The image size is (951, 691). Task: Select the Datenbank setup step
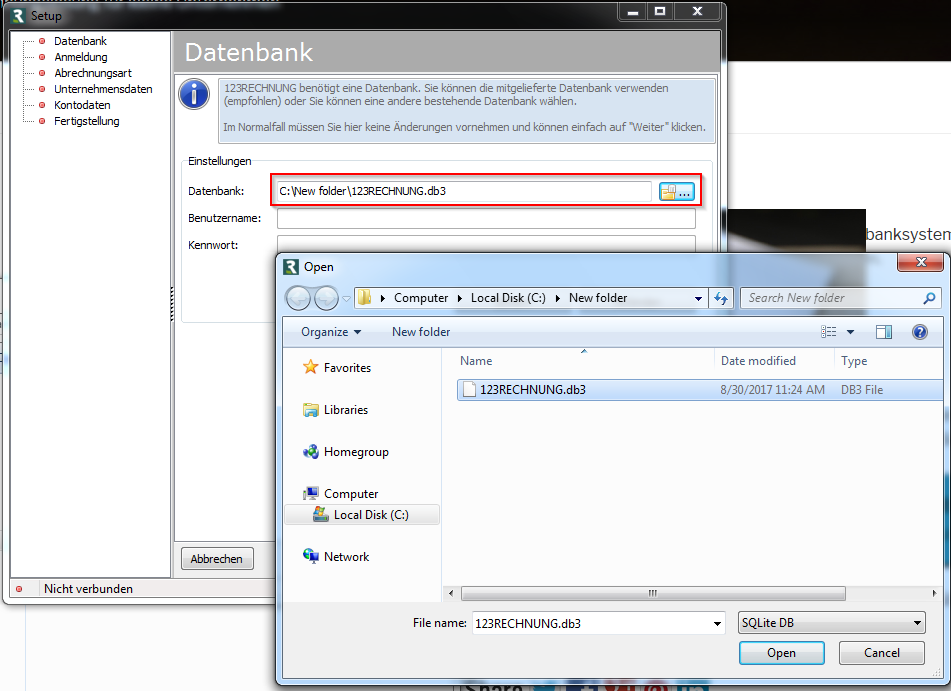[x=80, y=41]
